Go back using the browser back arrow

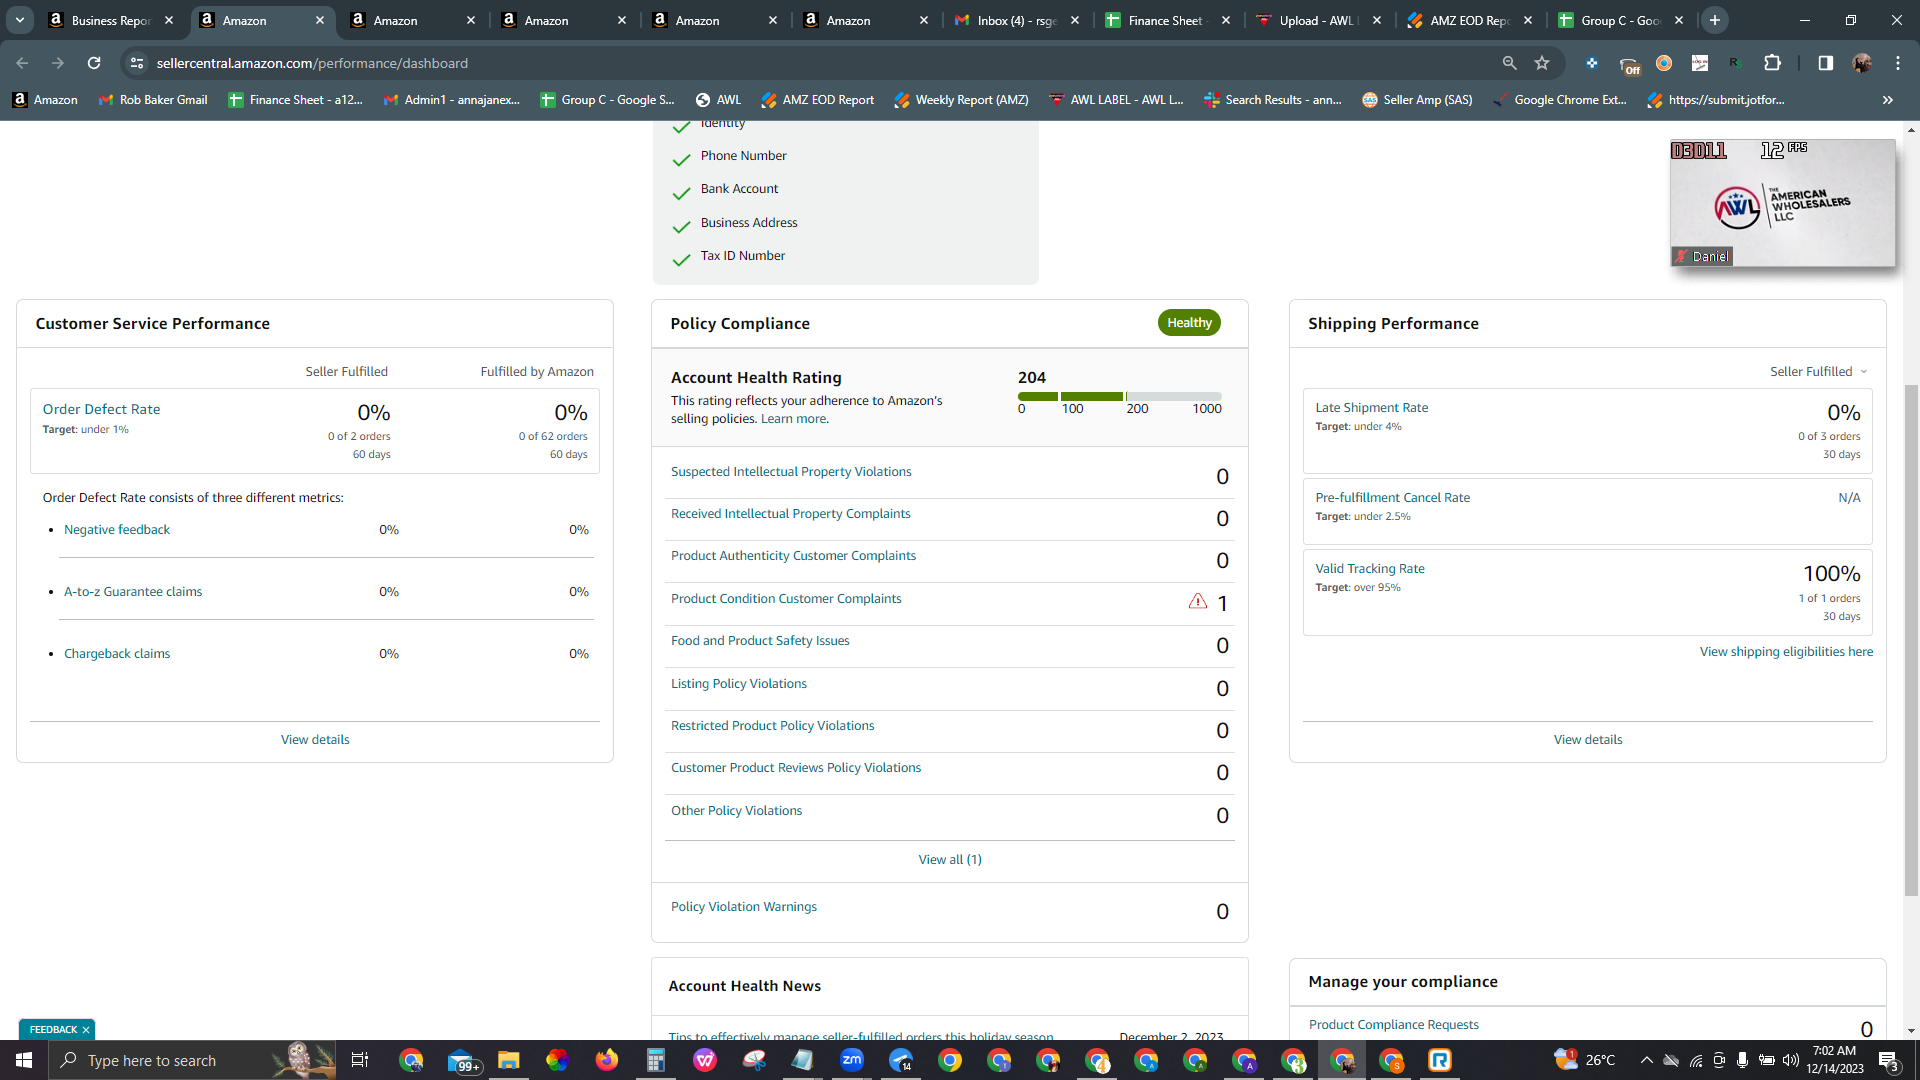(22, 63)
